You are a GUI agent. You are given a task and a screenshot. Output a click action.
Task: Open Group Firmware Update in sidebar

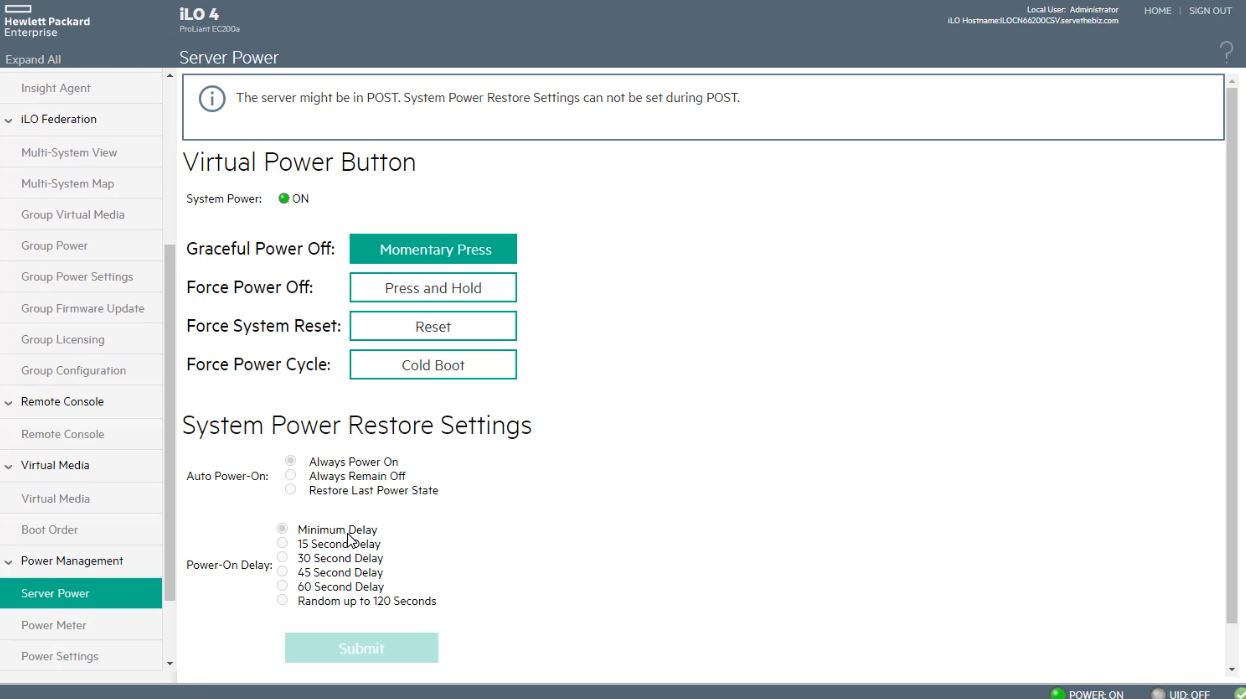(83, 308)
